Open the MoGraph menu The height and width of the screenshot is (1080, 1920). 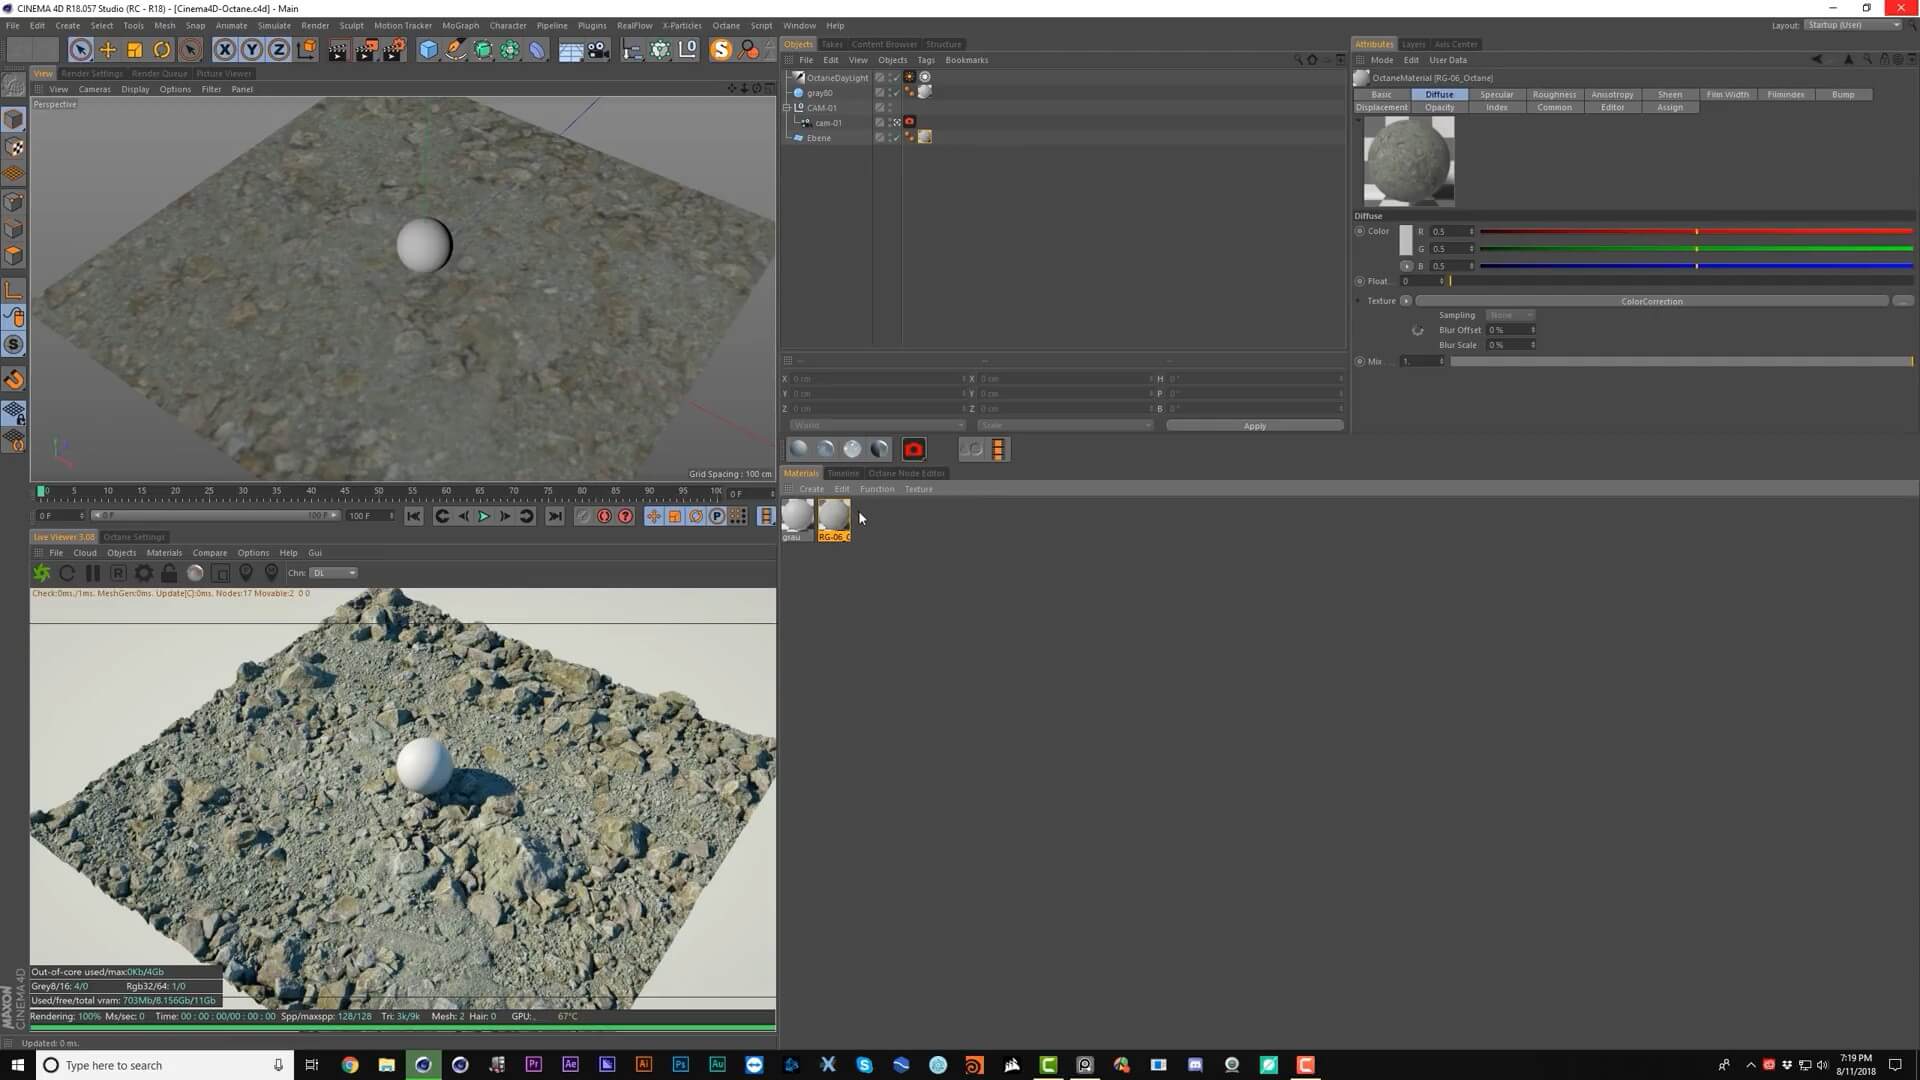tap(460, 25)
